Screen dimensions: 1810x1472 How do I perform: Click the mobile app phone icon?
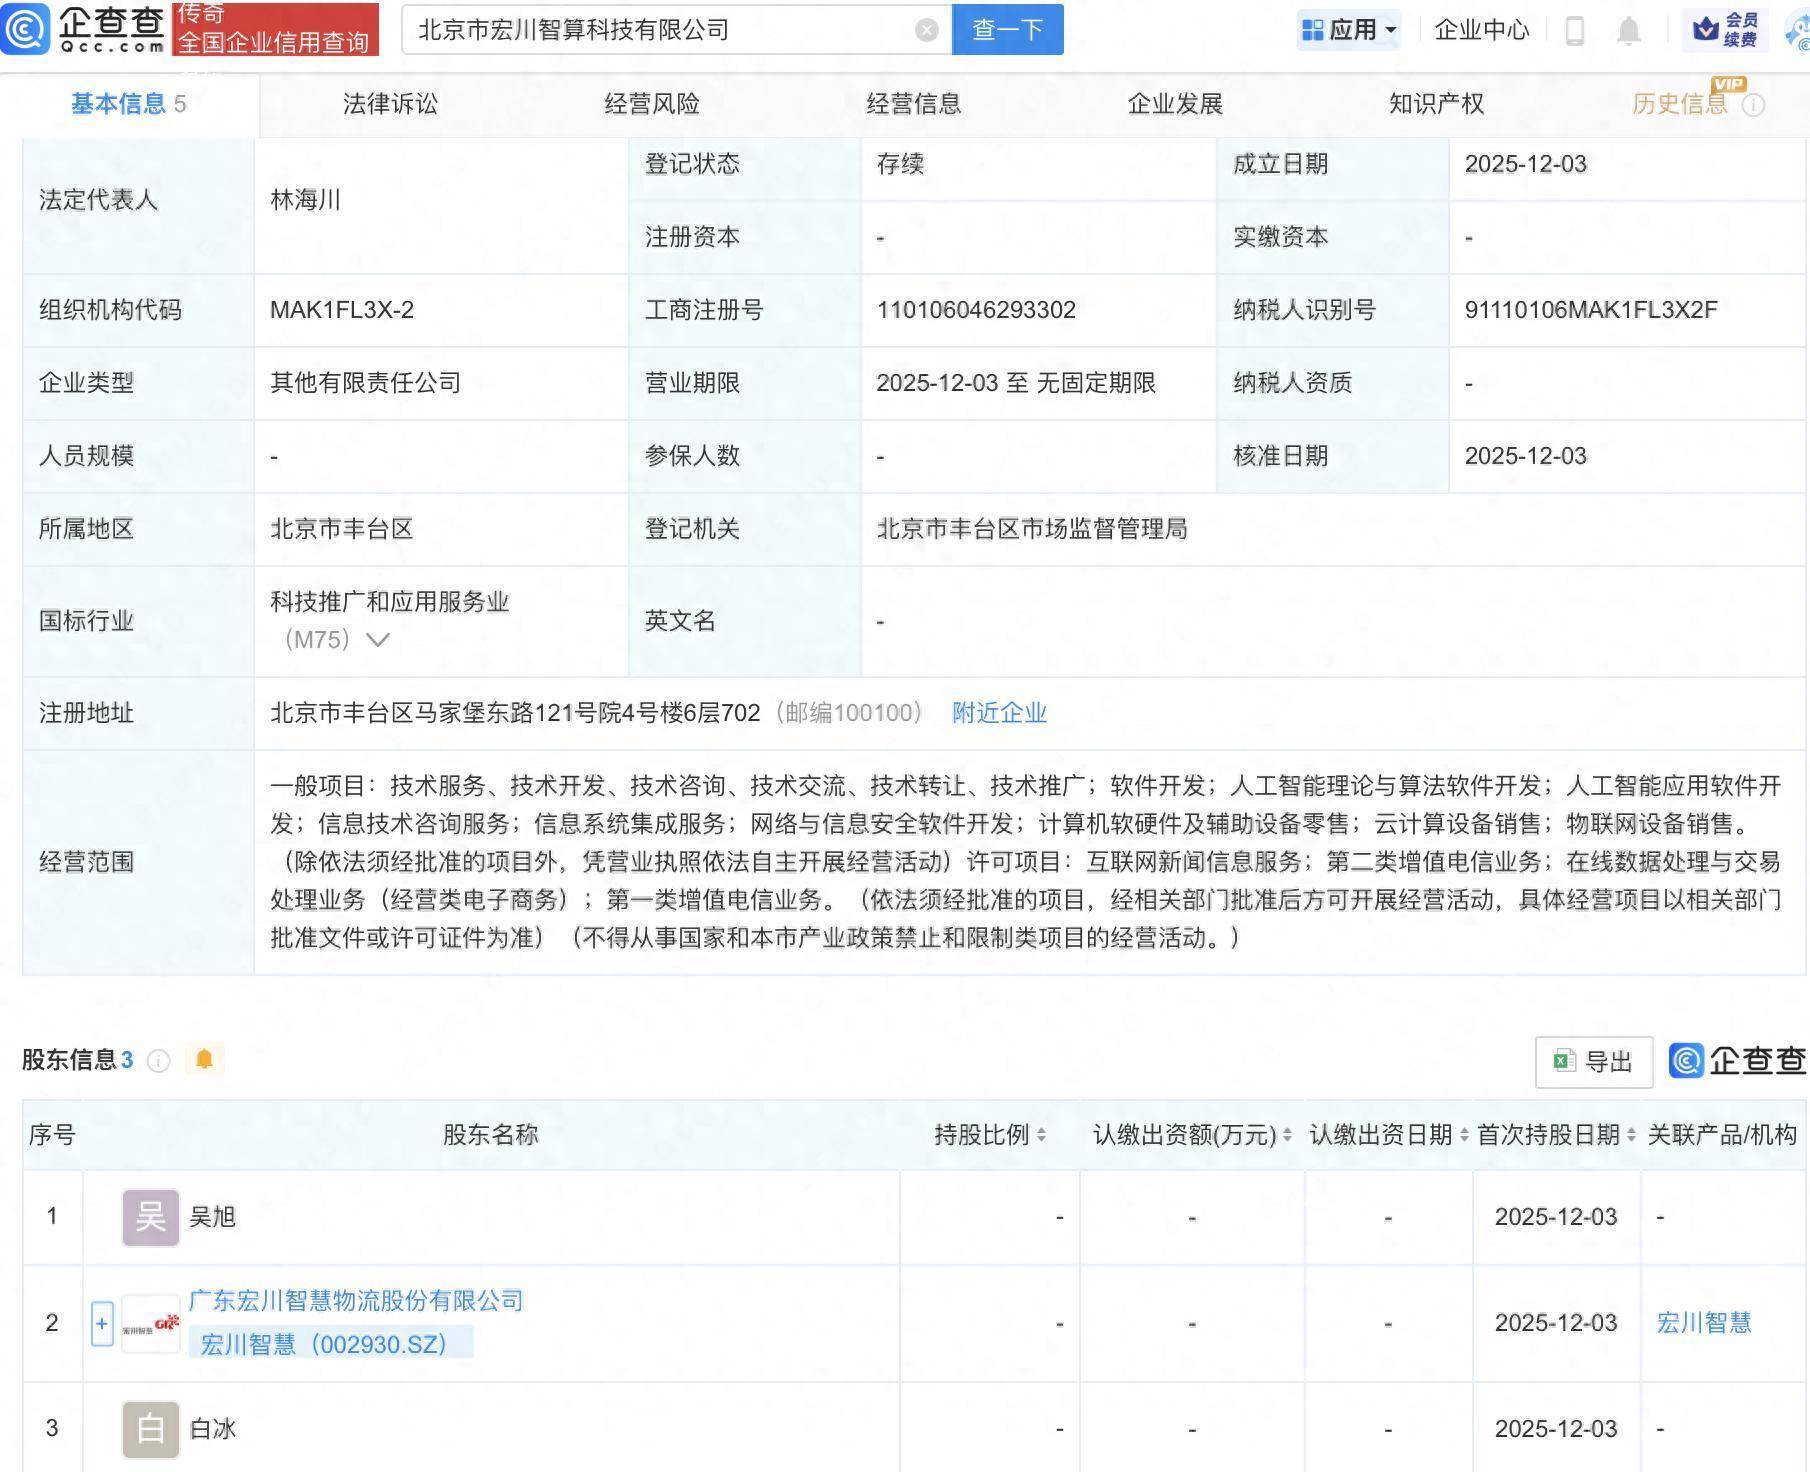point(1575,30)
